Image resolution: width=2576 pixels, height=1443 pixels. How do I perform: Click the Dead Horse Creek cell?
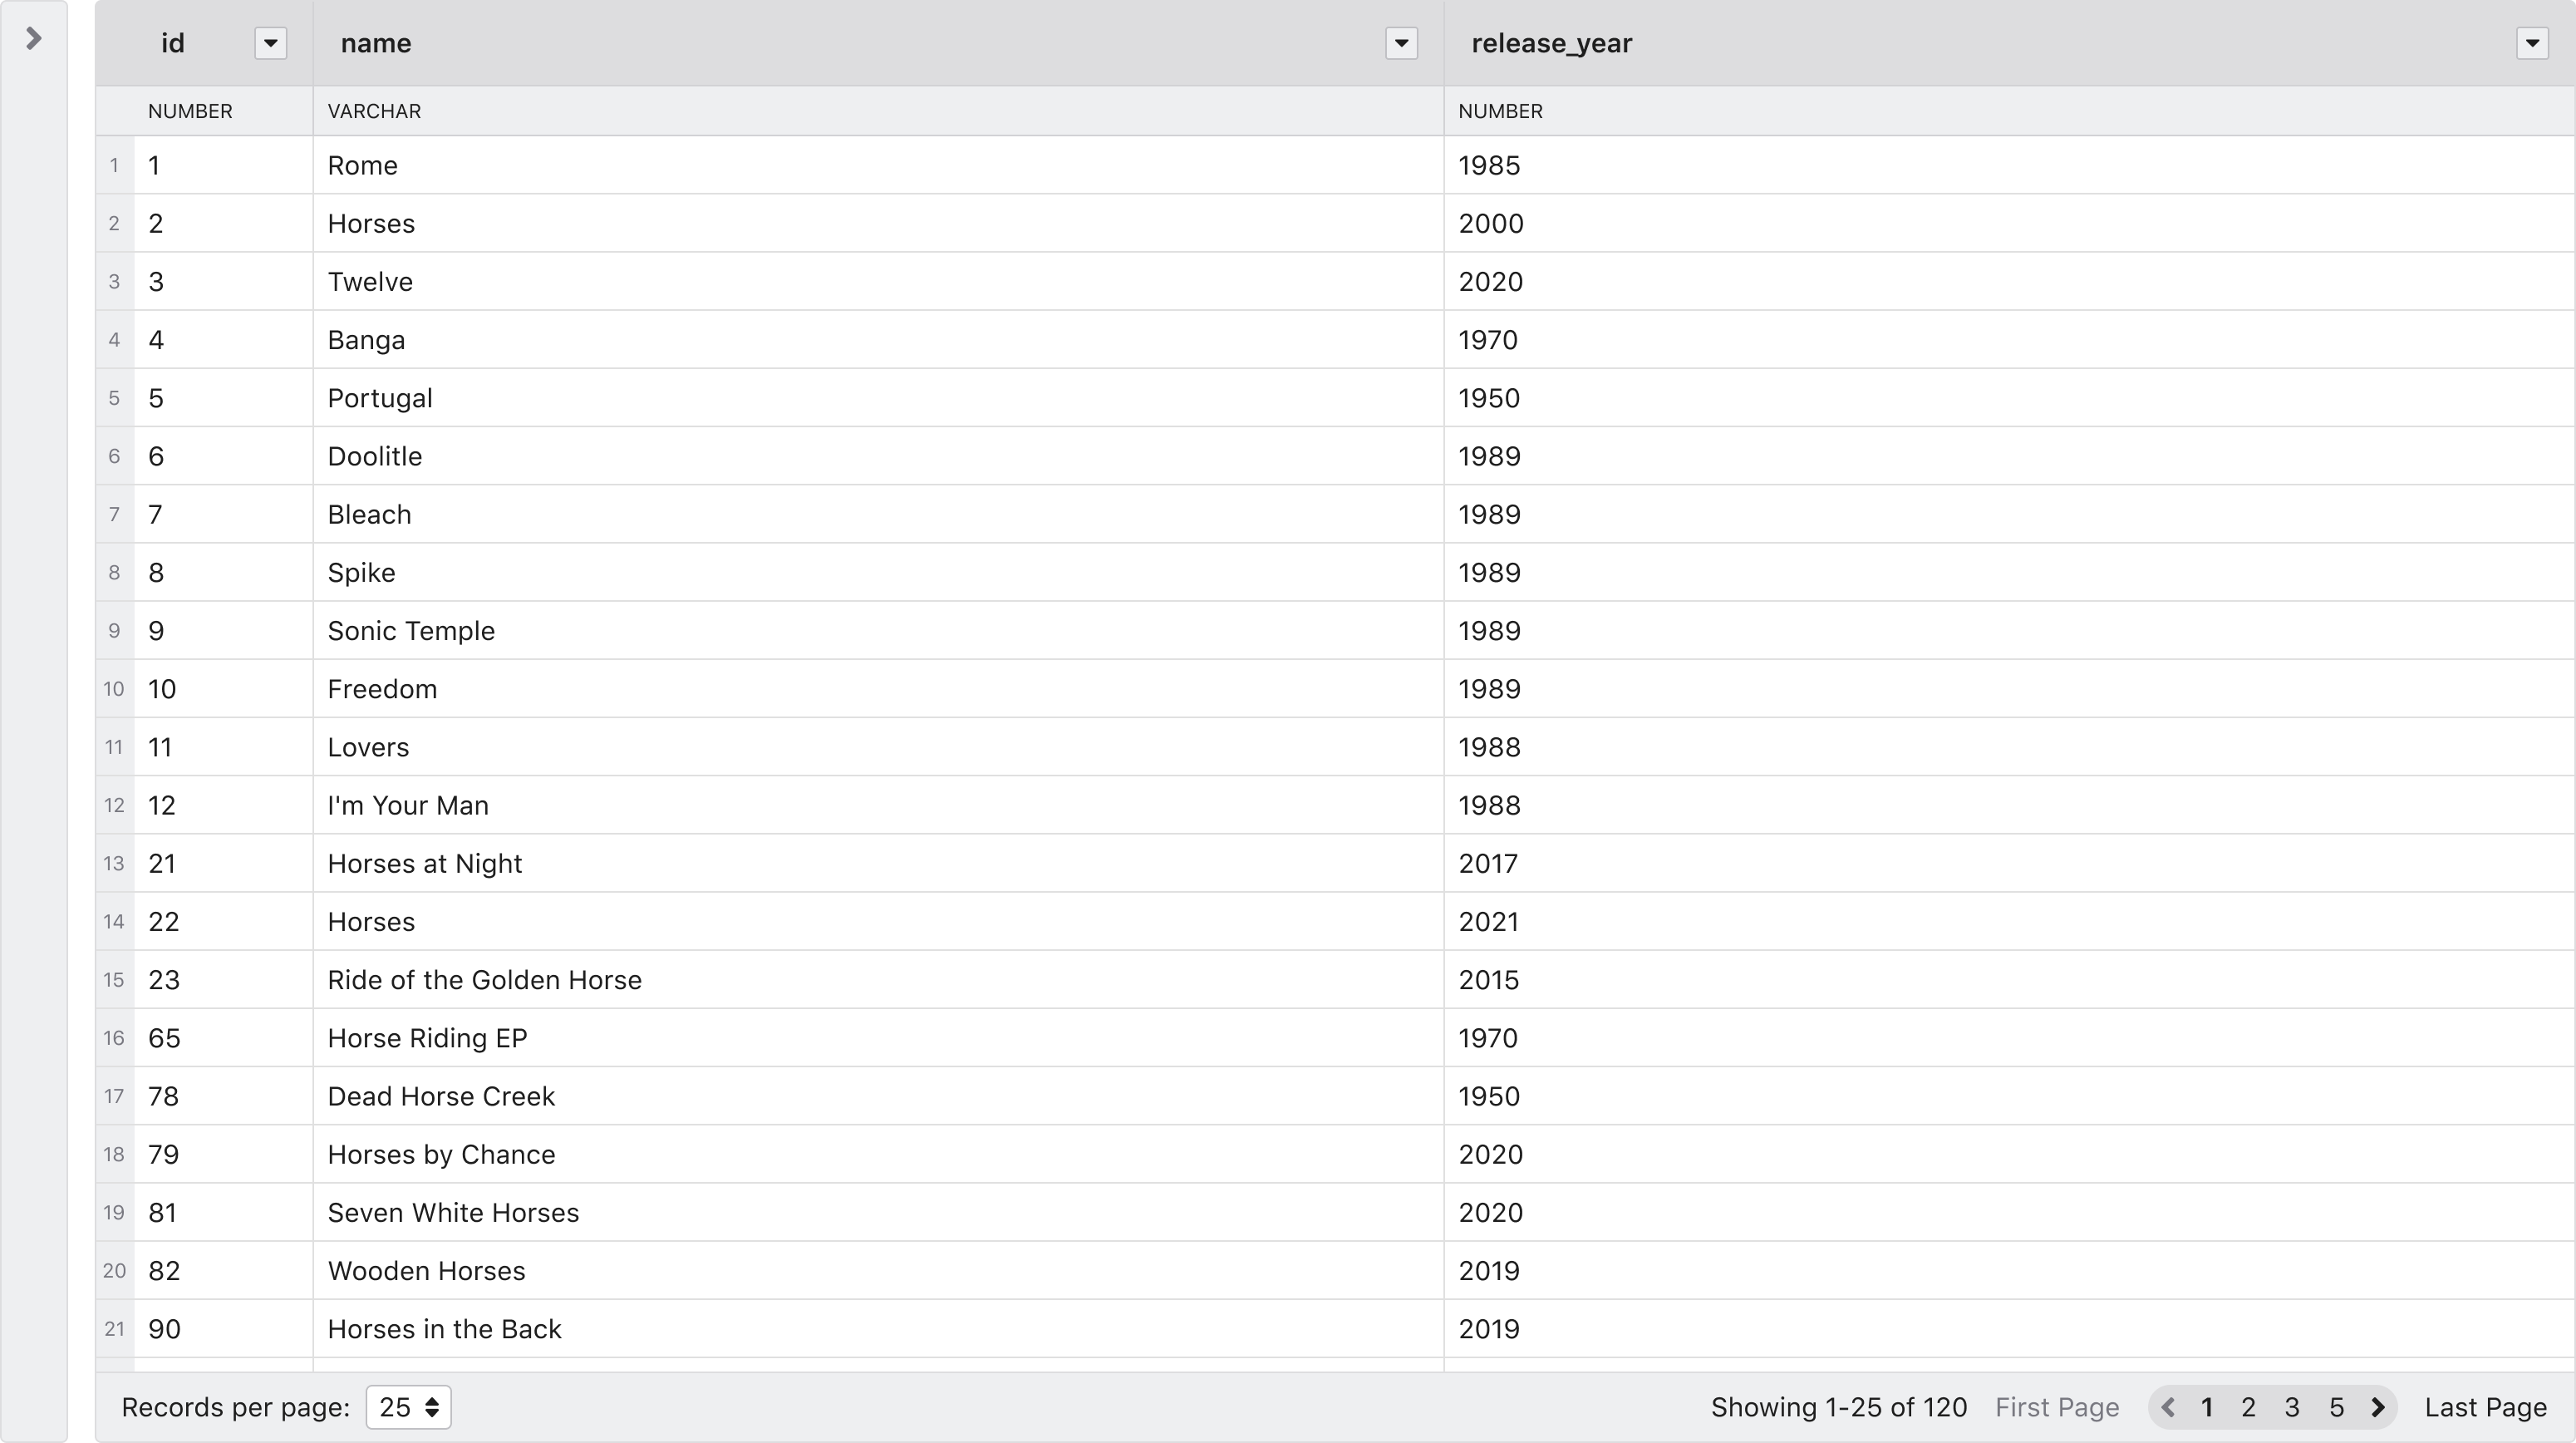pos(441,1096)
